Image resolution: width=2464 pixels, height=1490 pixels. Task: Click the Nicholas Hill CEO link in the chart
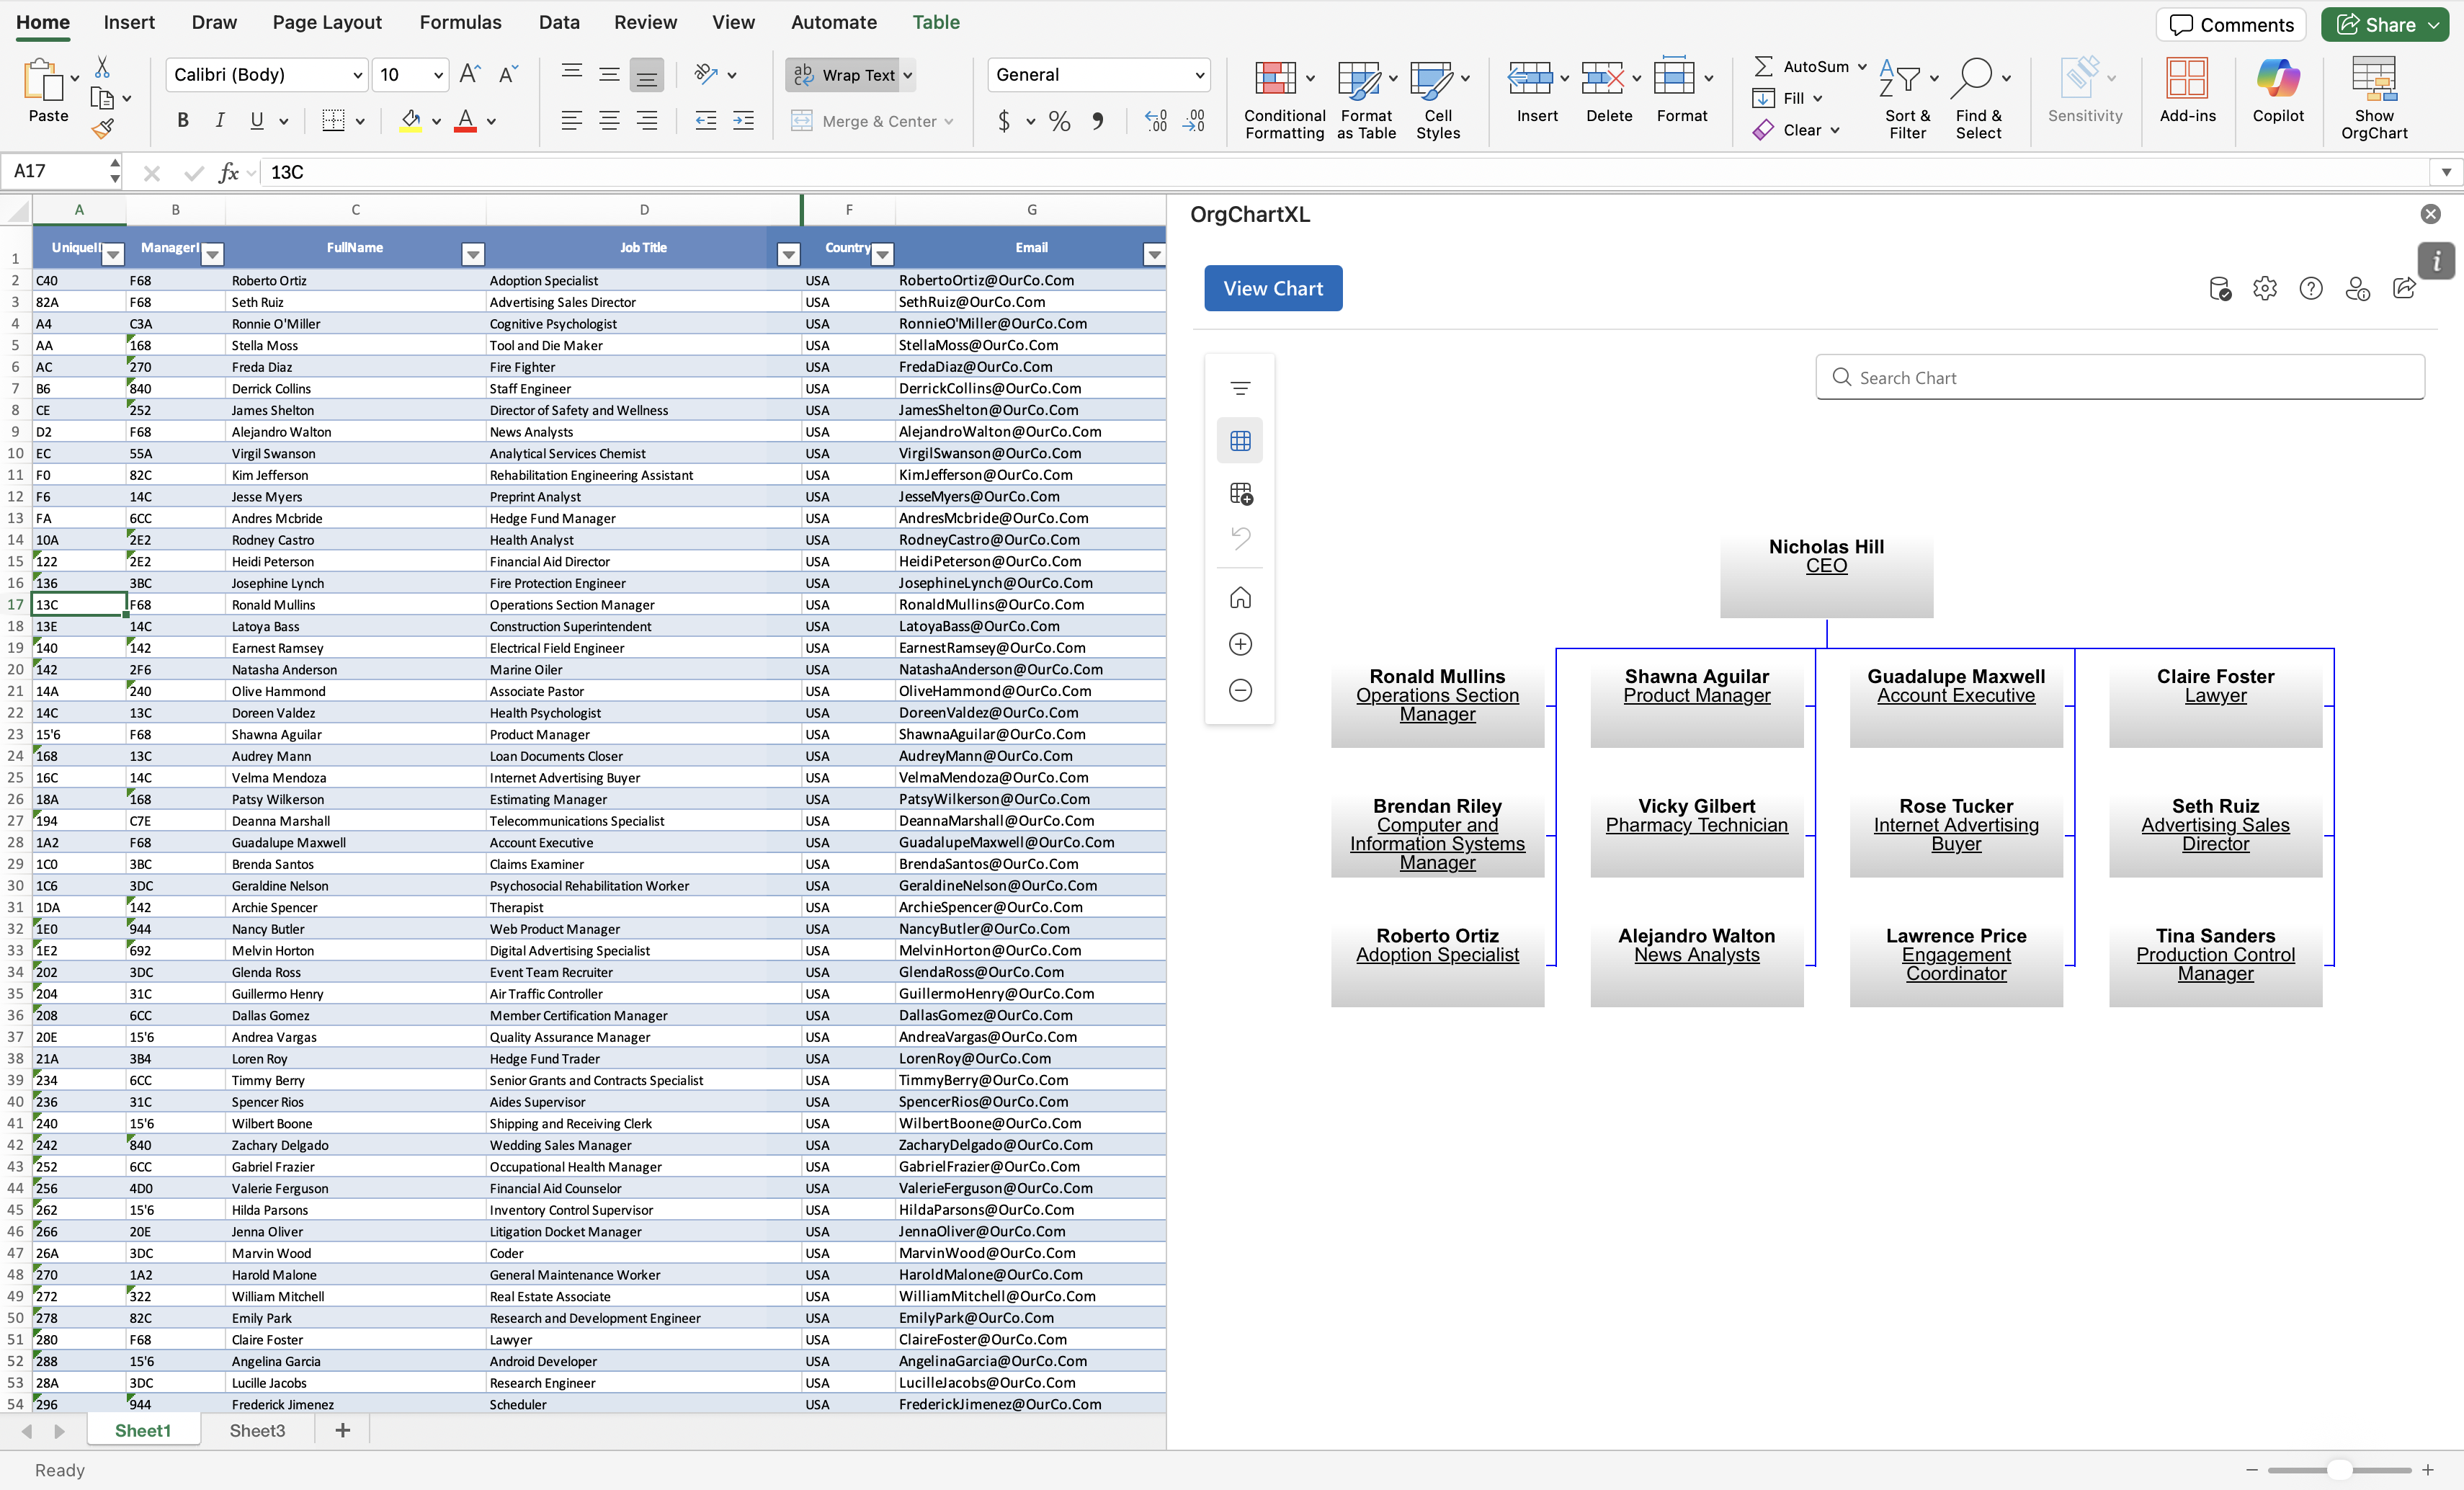[x=1825, y=565]
